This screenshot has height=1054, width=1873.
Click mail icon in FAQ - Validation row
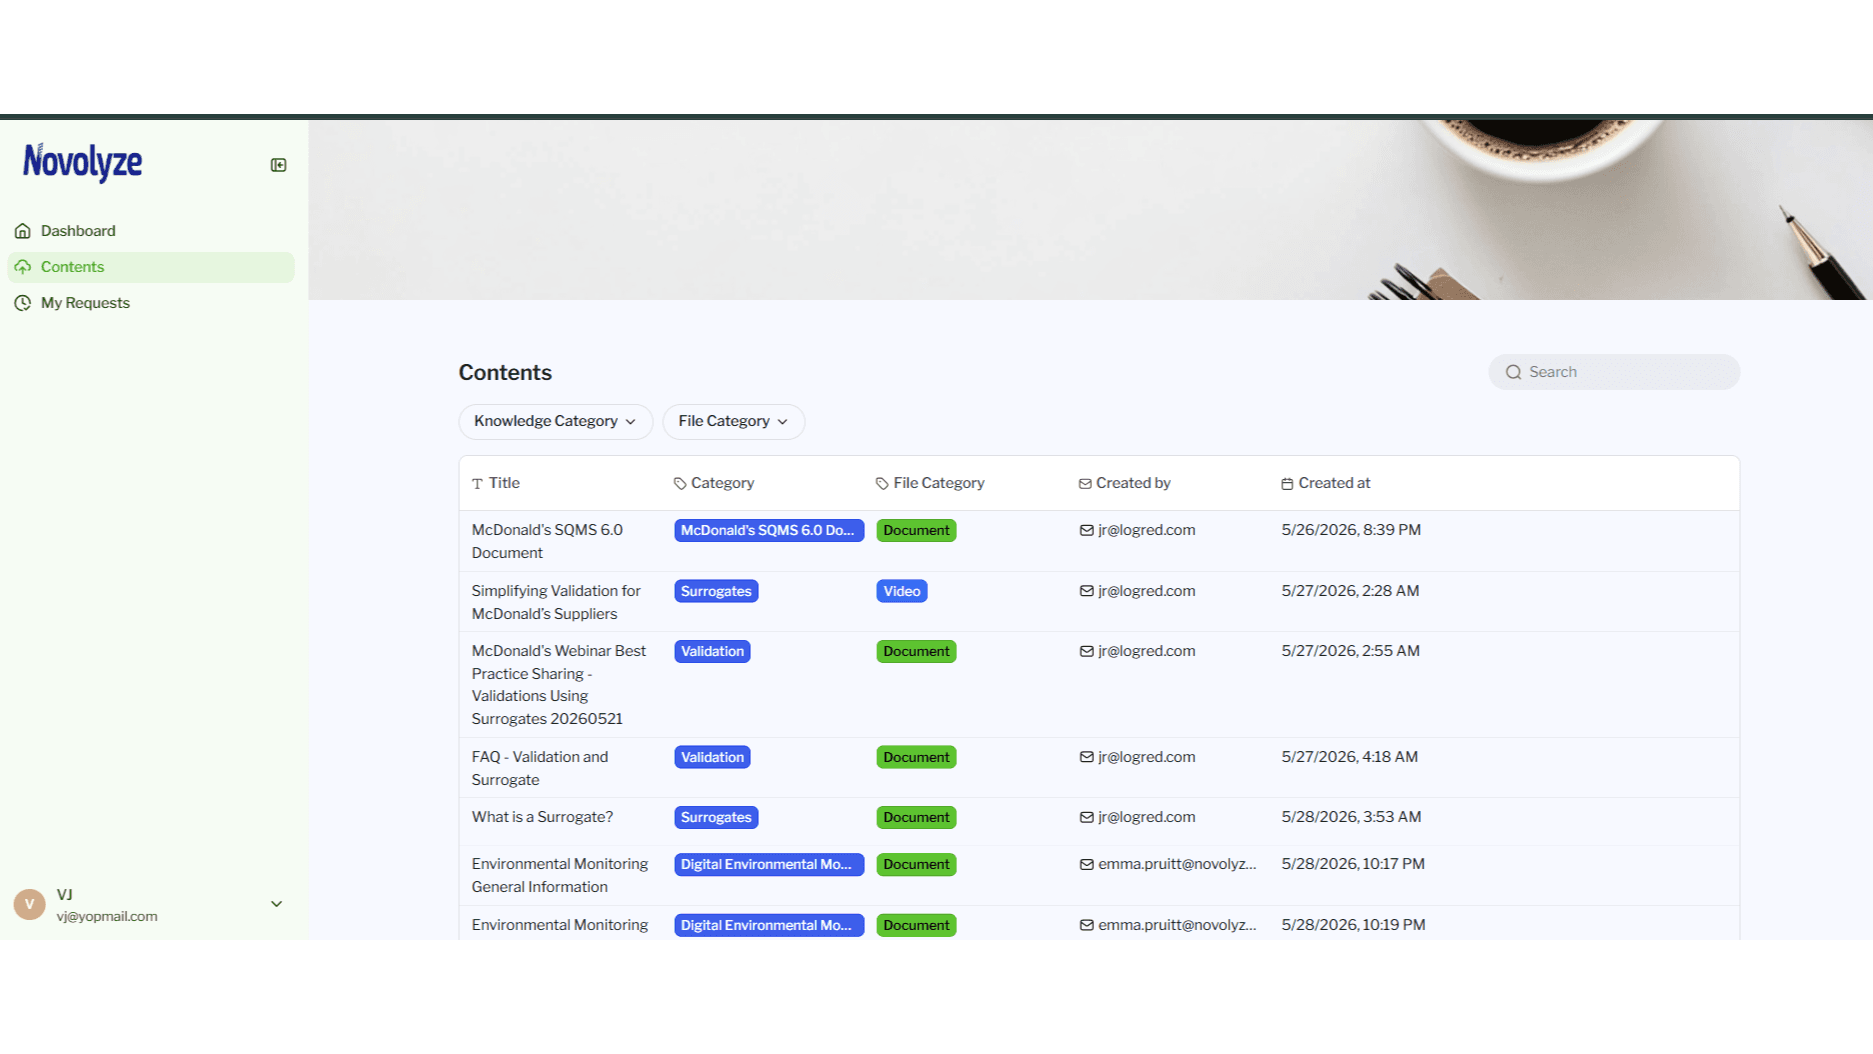(x=1086, y=757)
